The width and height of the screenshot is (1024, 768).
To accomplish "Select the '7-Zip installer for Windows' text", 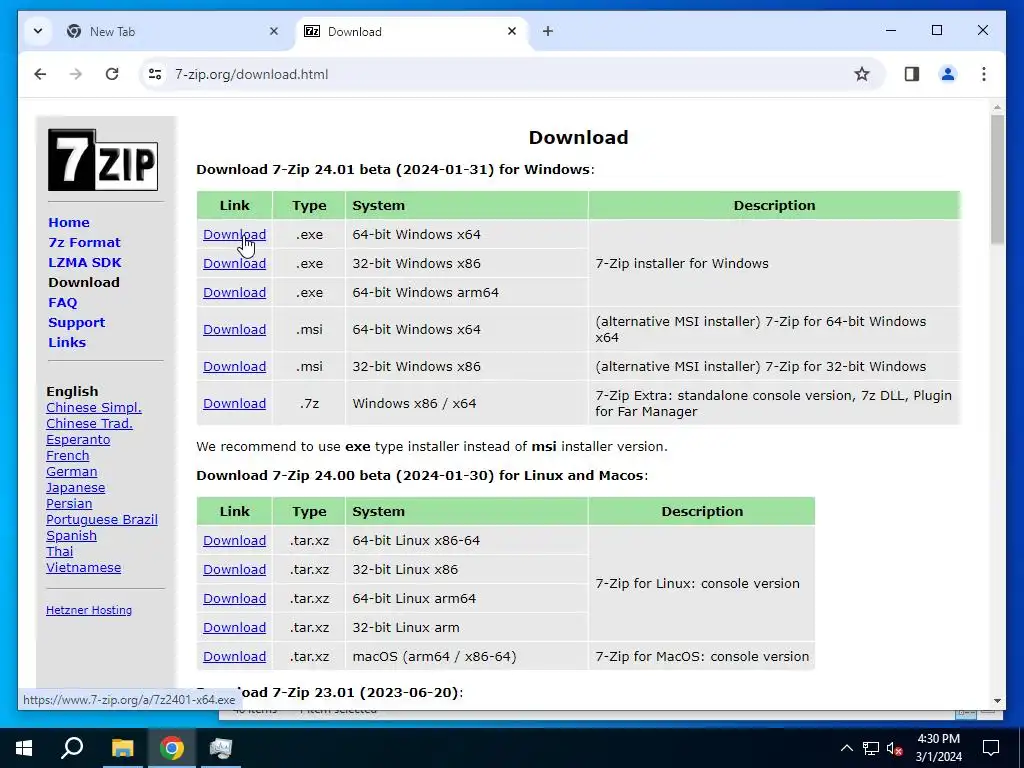I will 682,264.
